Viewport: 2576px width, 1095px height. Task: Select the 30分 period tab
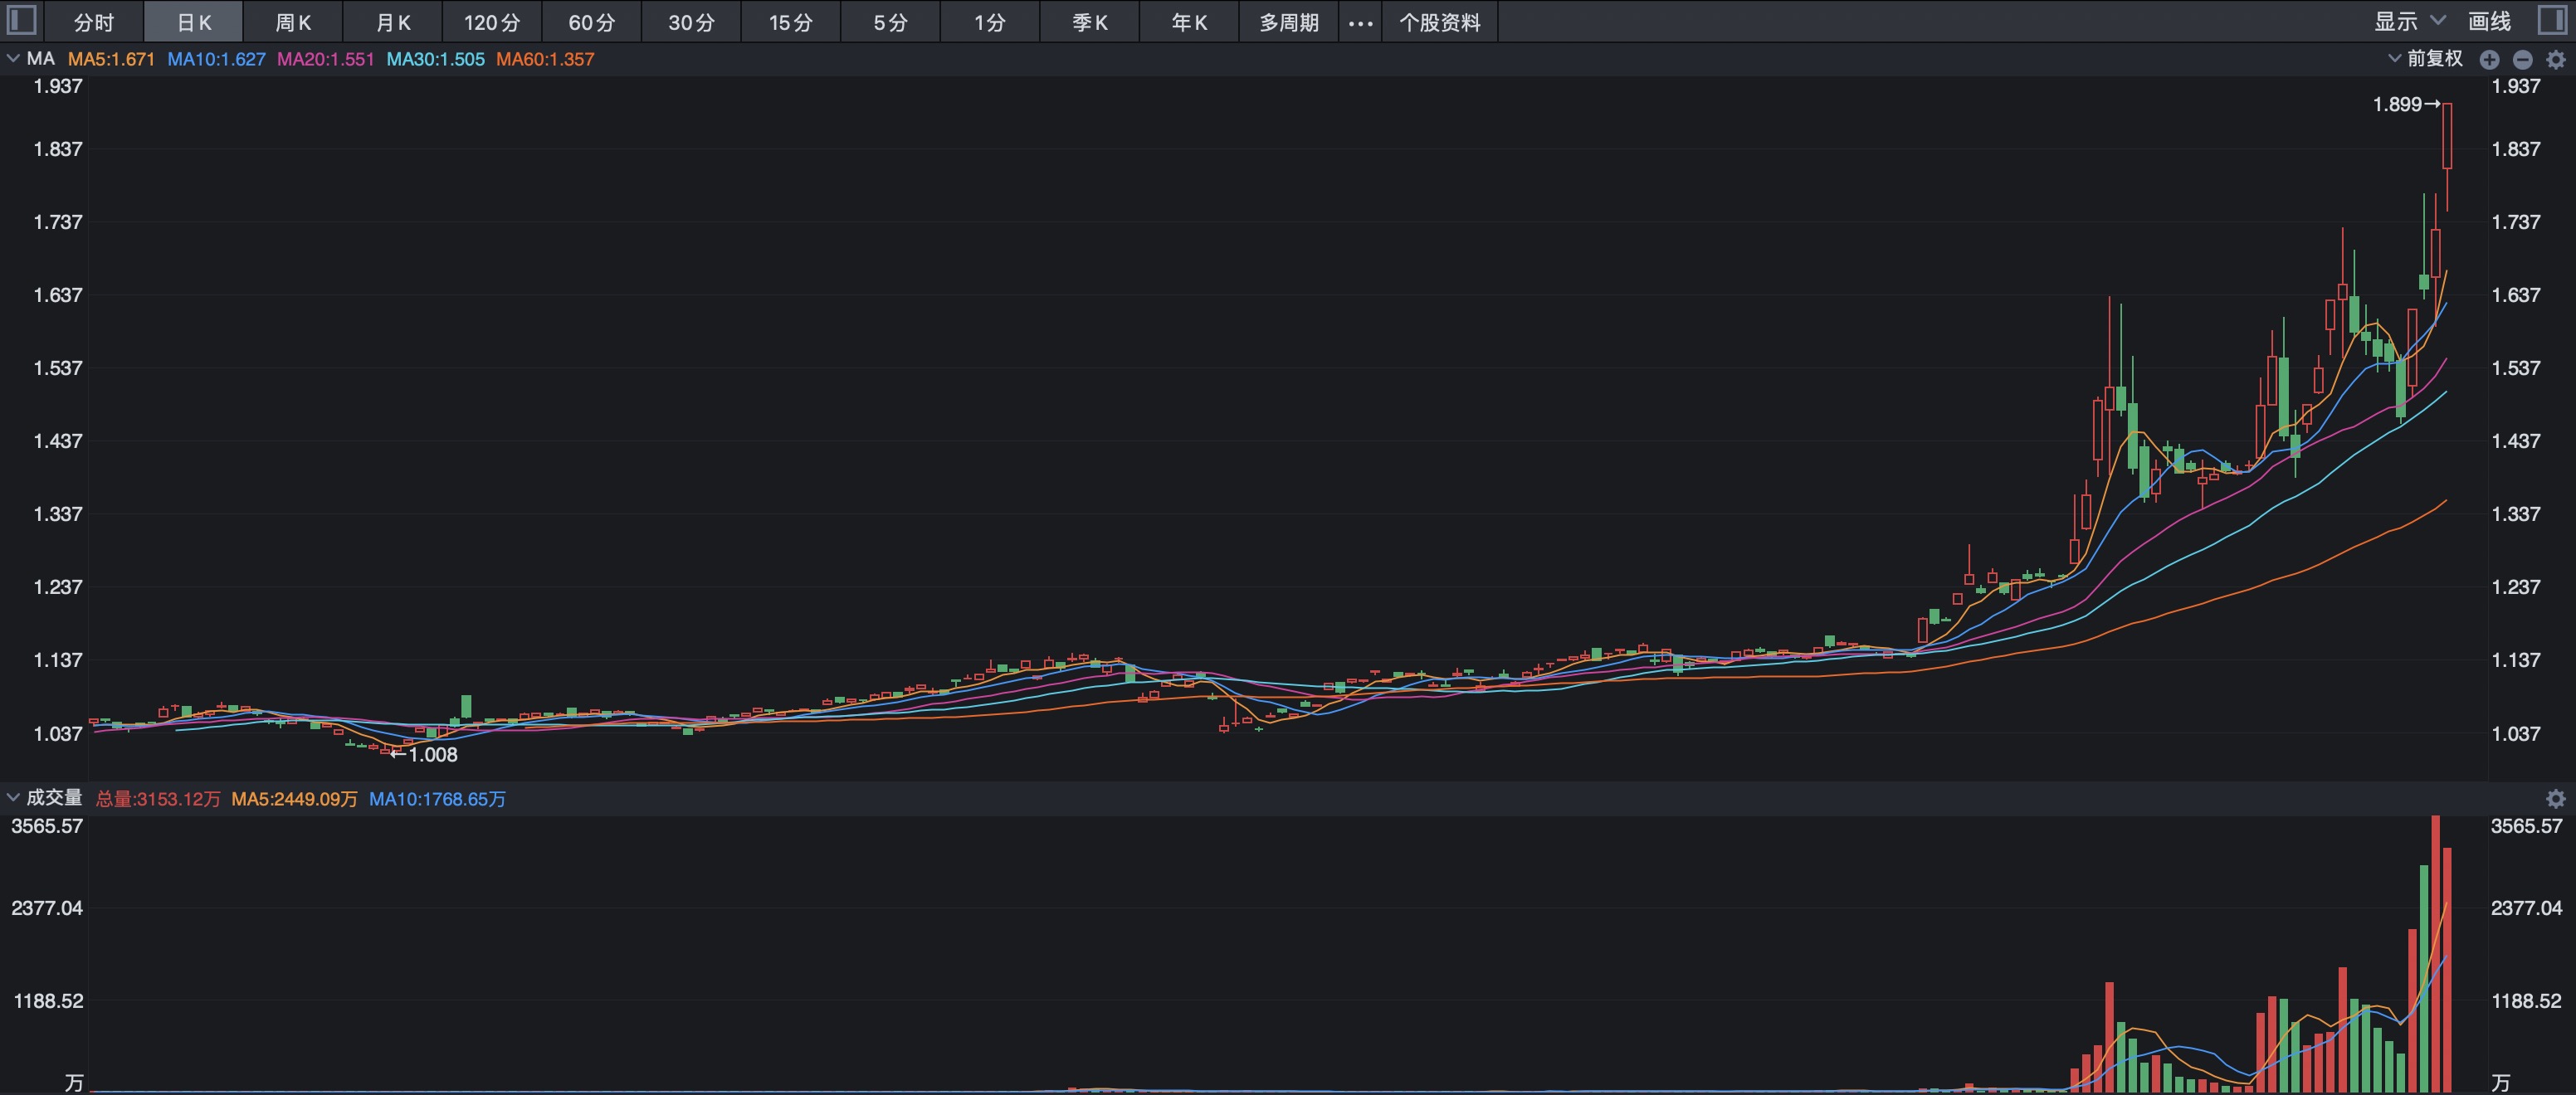(691, 22)
